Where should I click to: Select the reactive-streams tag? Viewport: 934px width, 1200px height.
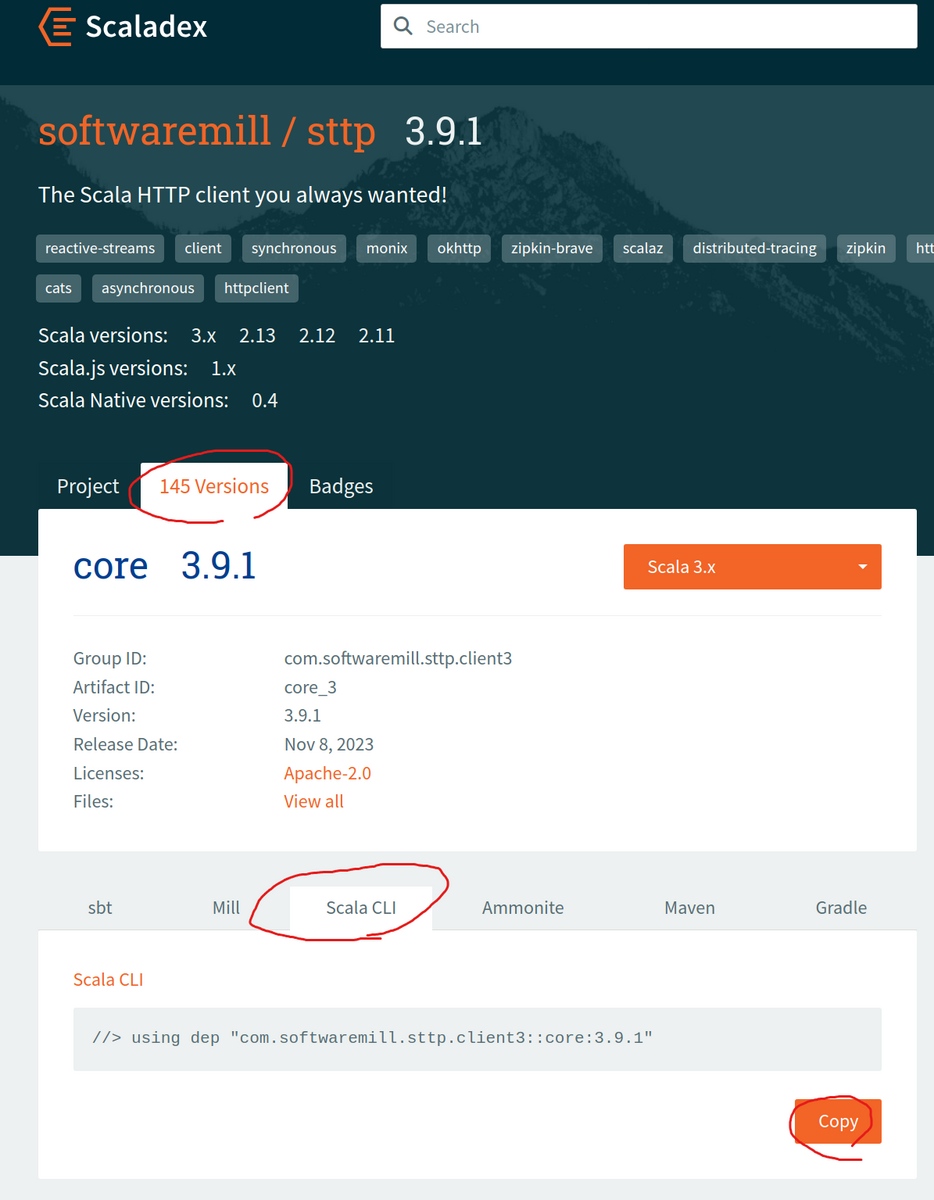pyautogui.click(x=100, y=248)
